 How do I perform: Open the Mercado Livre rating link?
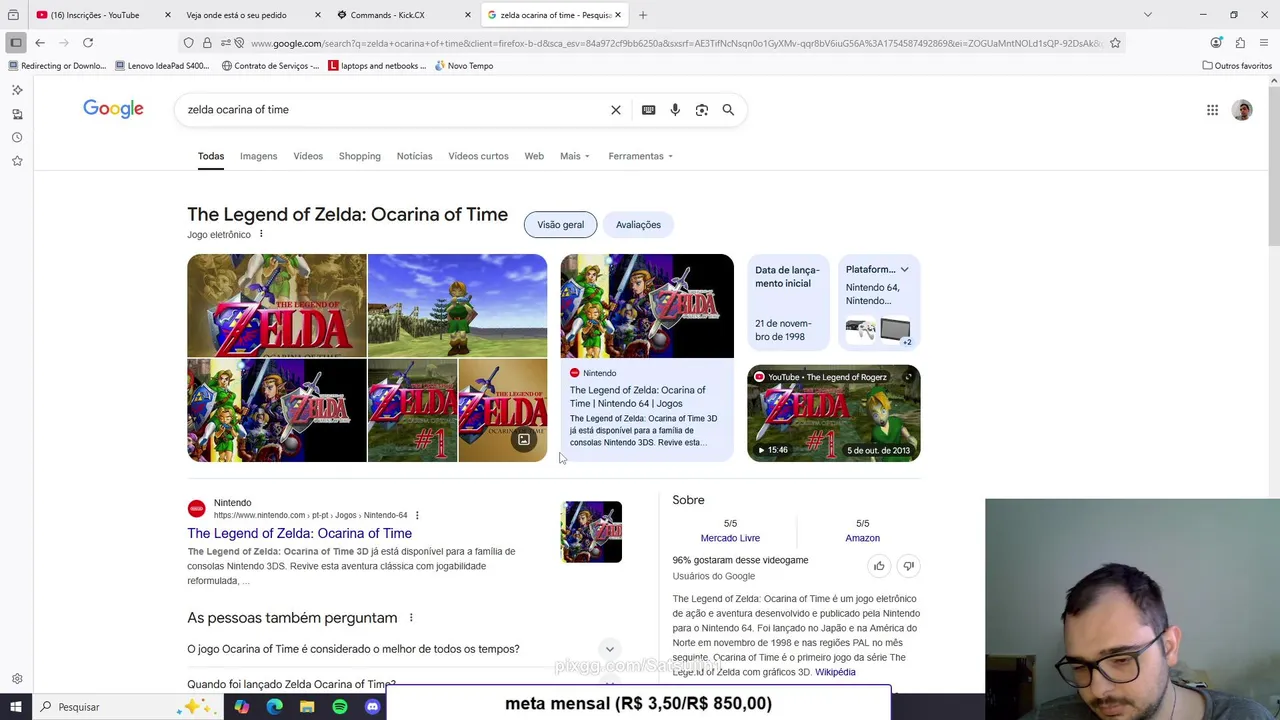(730, 538)
